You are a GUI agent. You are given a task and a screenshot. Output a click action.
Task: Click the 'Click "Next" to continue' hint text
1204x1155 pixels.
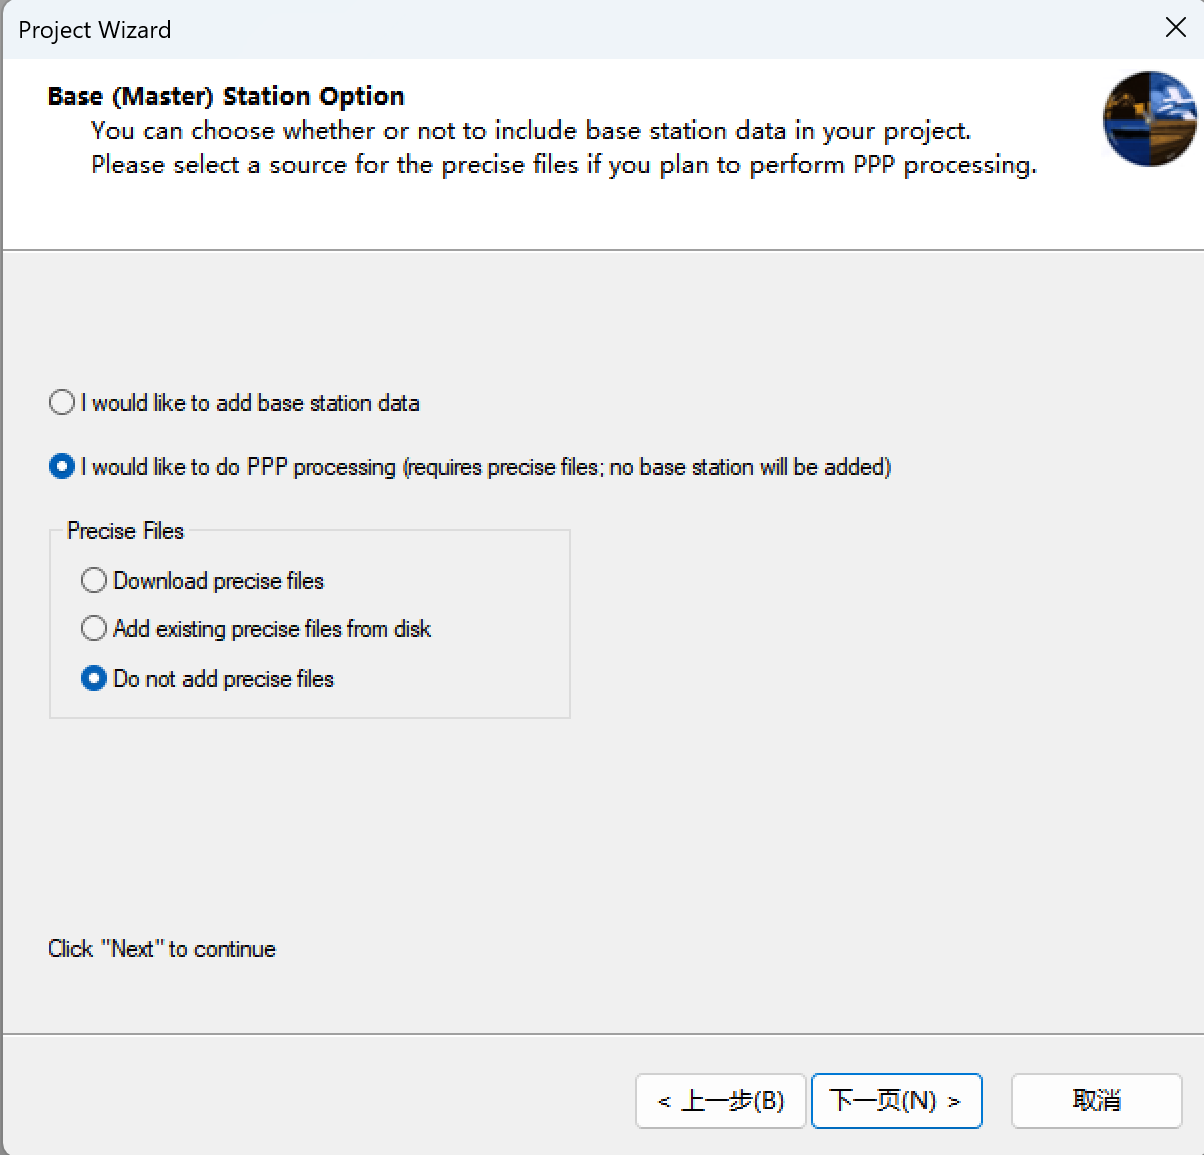[162, 949]
